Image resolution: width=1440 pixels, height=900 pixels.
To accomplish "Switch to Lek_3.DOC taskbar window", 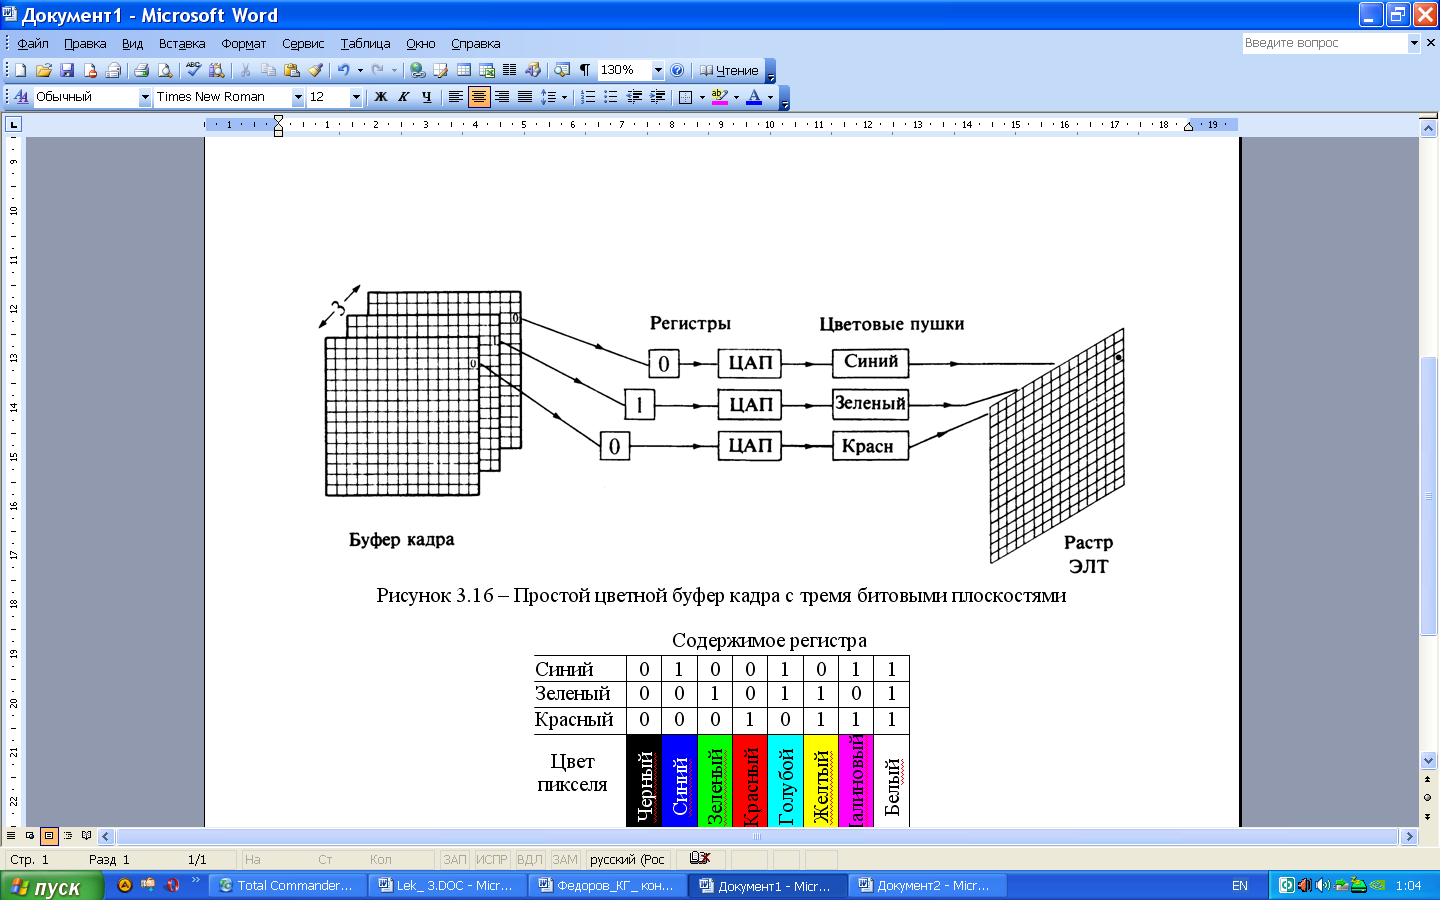I will [446, 886].
